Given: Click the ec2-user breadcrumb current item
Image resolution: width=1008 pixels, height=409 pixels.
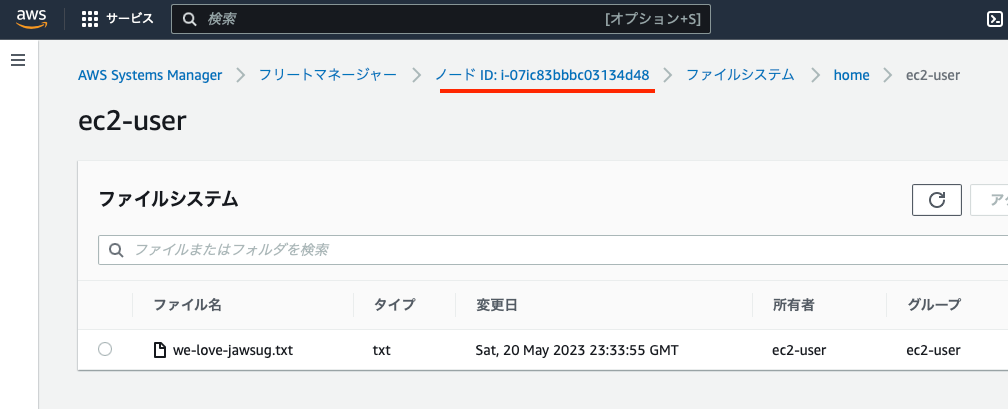Looking at the screenshot, I should 933,75.
